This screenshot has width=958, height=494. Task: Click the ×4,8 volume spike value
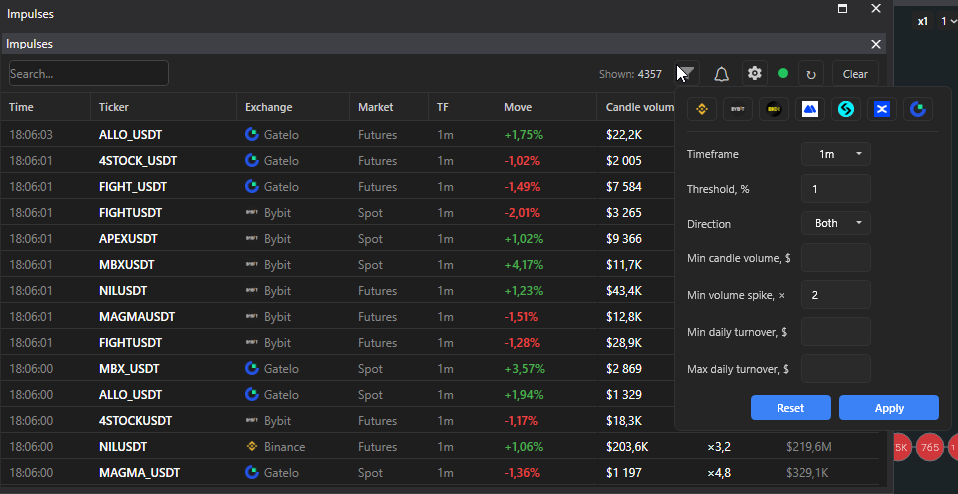tap(719, 472)
